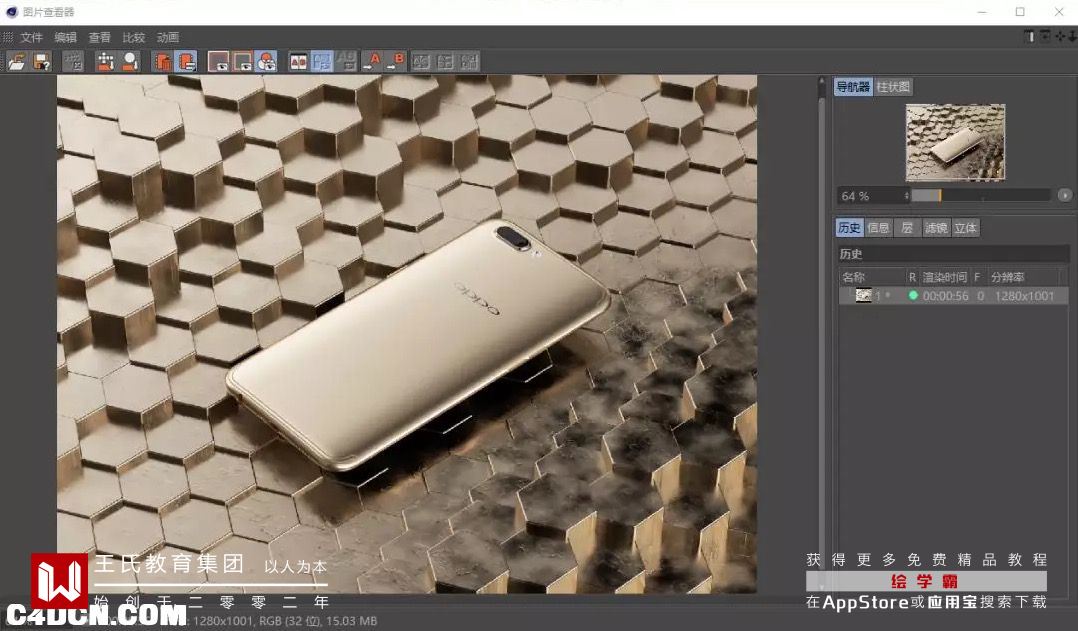The height and width of the screenshot is (631, 1078).
Task: Click the first panel layout icon at top right
Action: [1029, 36]
